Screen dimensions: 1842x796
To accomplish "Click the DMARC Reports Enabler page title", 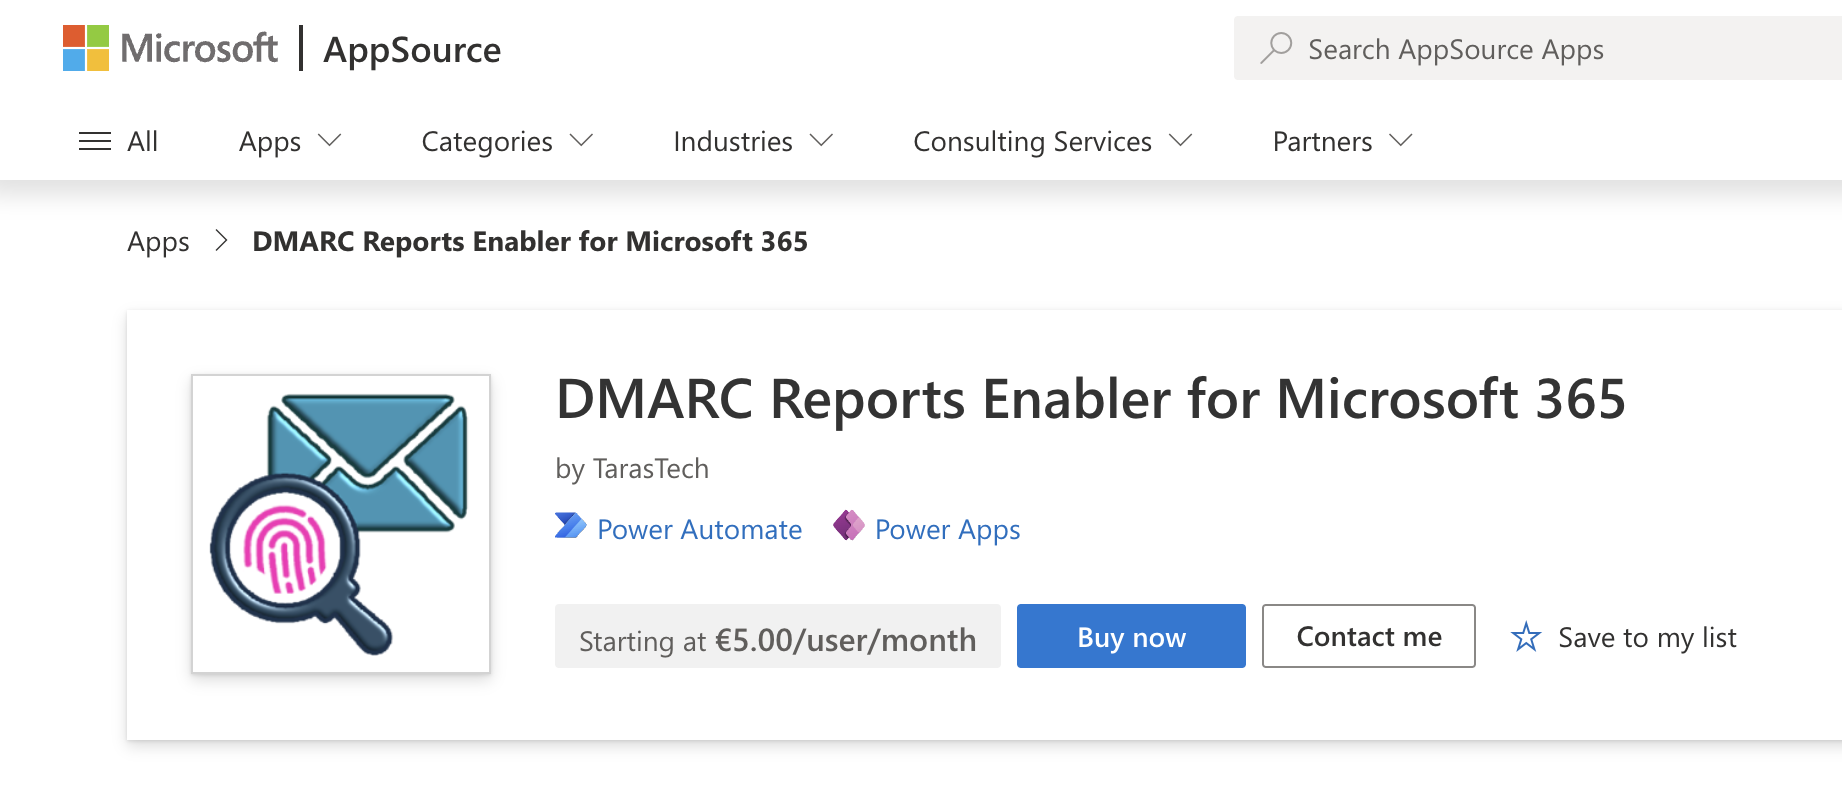I will pos(1091,400).
